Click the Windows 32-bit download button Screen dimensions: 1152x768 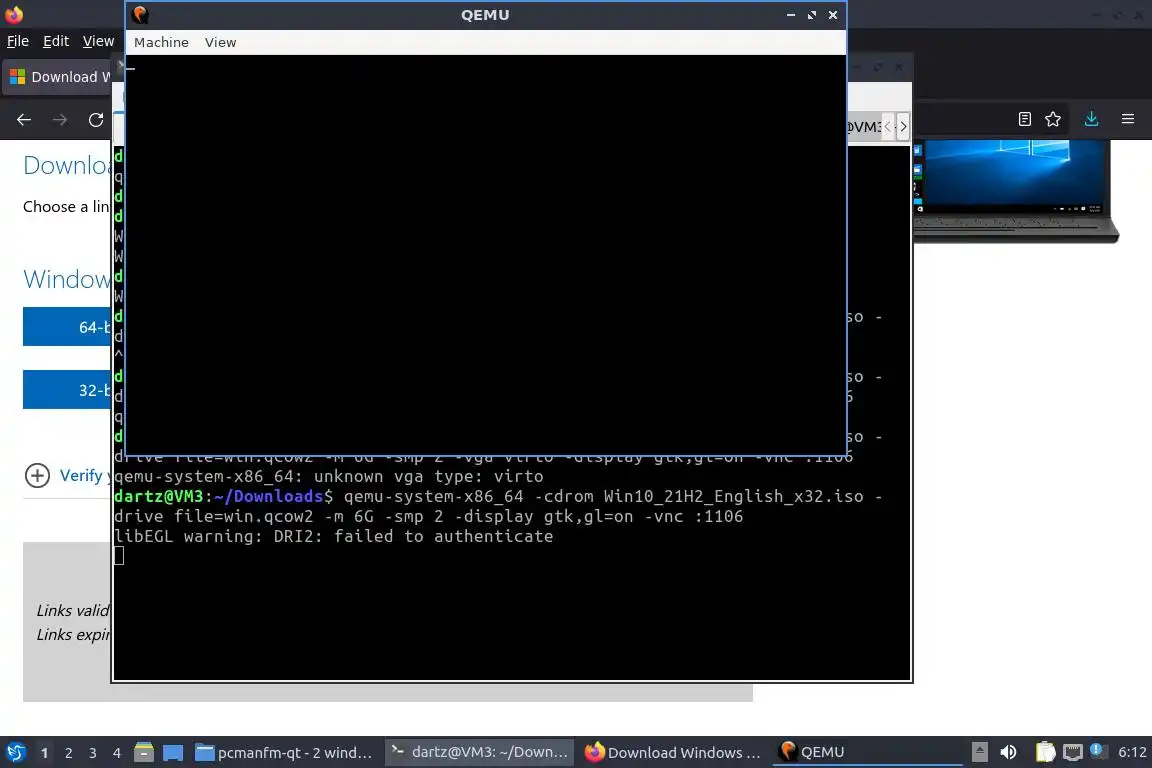tap(67, 390)
